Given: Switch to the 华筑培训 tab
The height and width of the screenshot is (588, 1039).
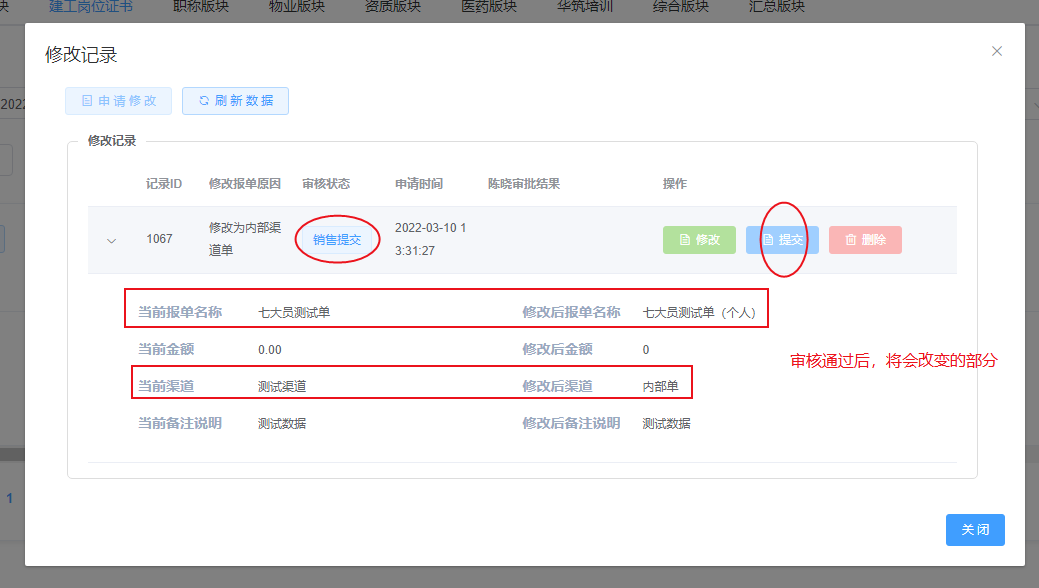Looking at the screenshot, I should pyautogui.click(x=585, y=6).
